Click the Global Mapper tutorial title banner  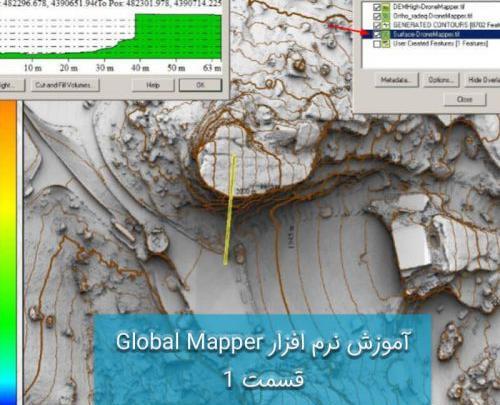(x=263, y=359)
